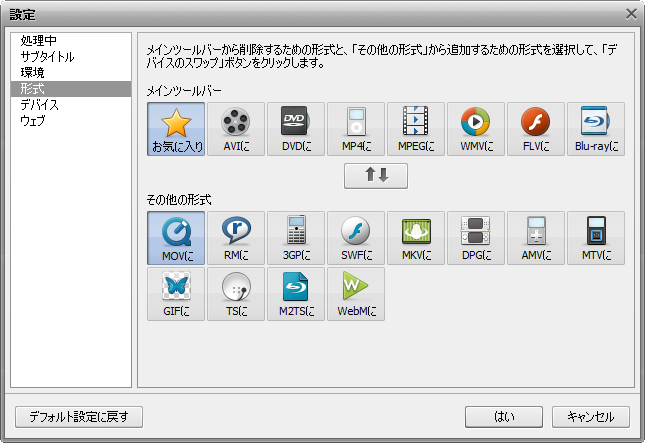This screenshot has height=443, width=645.
Task: Switch to the デバイス settings category
Action: [x=71, y=104]
